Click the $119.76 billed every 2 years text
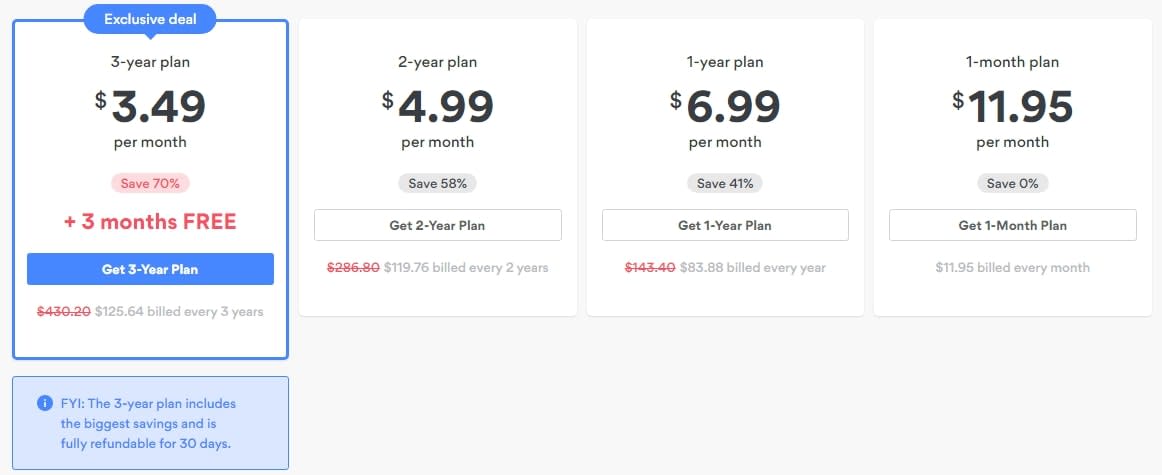Screen dimensions: 1162x475 coord(466,268)
